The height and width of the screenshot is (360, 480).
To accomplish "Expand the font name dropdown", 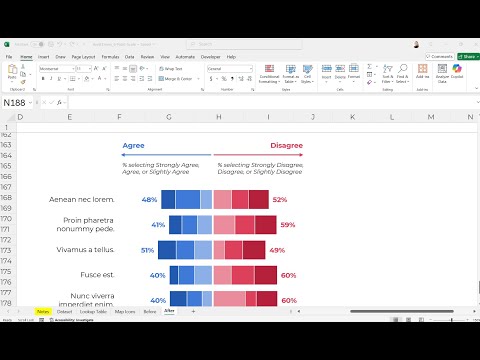I will 73,69.
